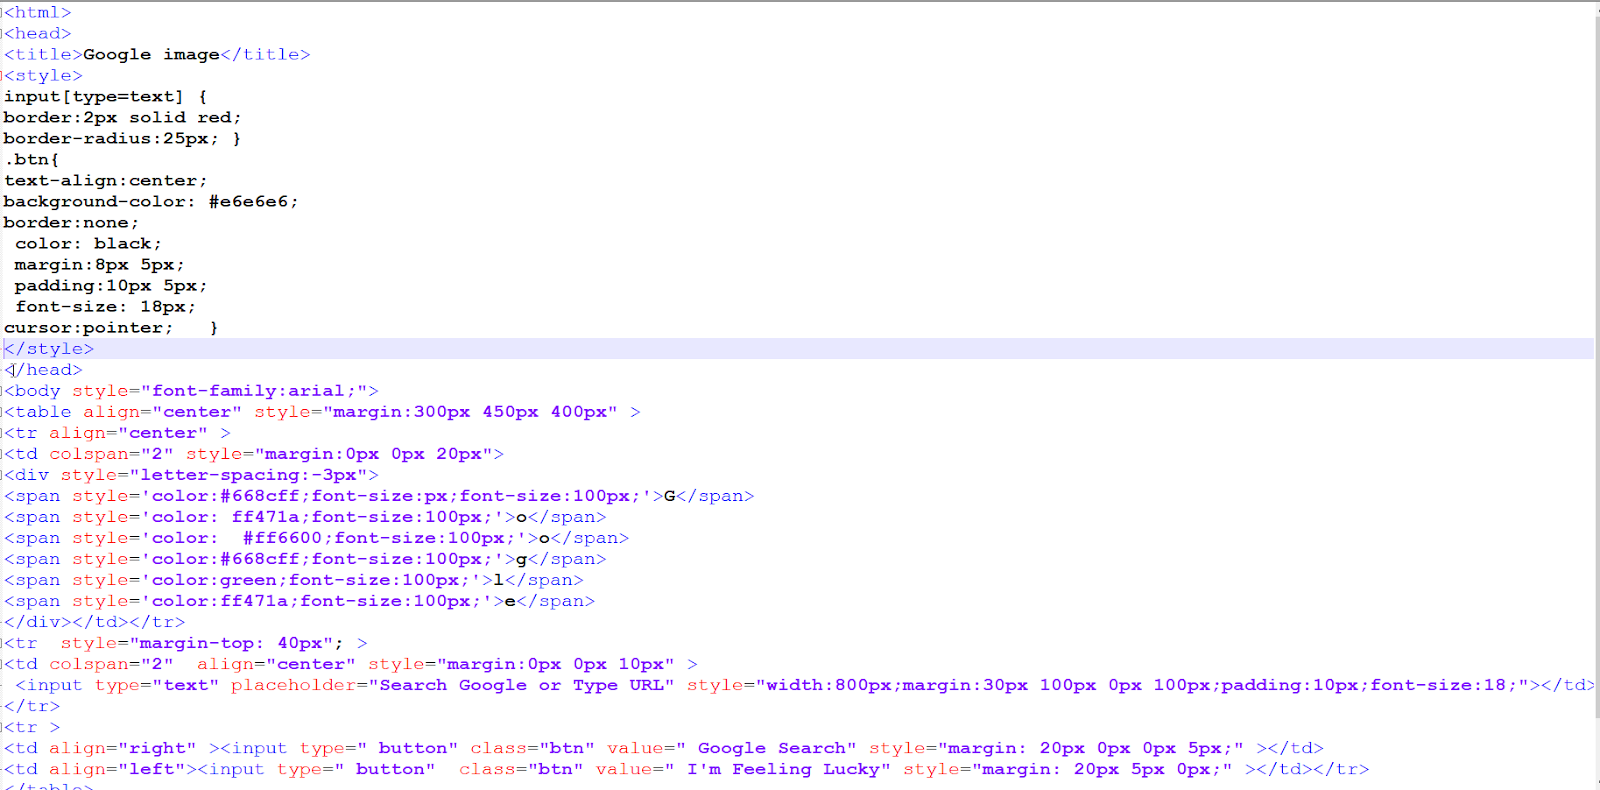Click the 'text-align:center;' line
Viewport: 1600px width, 790px height.
click(x=106, y=180)
